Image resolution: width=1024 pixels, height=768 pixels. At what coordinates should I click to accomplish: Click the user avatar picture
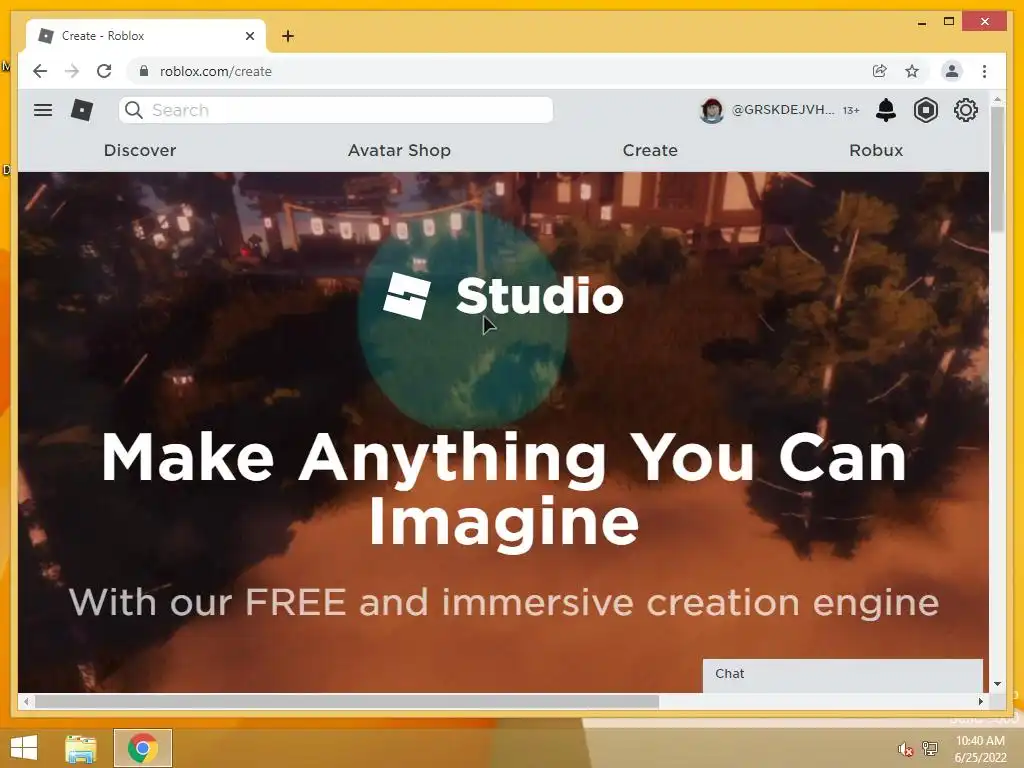712,110
